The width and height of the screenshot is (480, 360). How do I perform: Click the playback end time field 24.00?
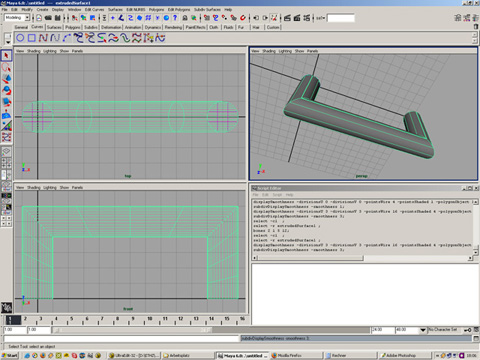click(382, 330)
